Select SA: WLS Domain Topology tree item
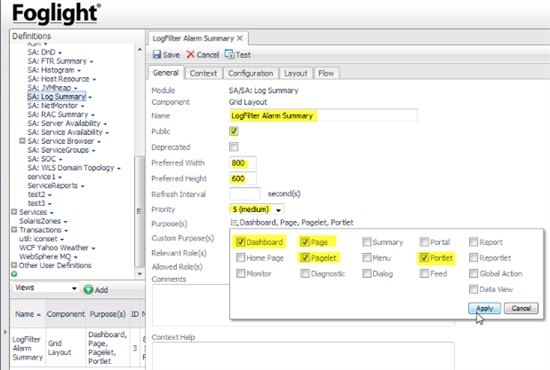Screen dimensions: 550x370 [x=71, y=168]
